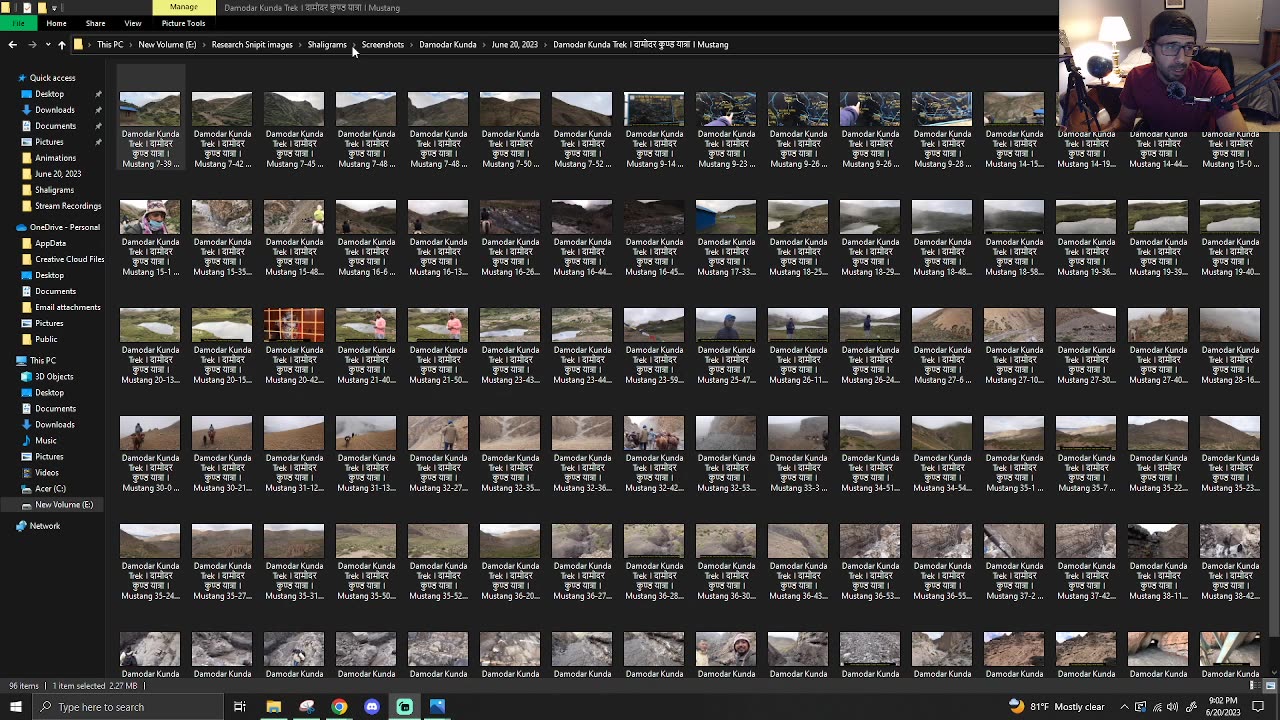The image size is (1280, 720).
Task: Navigate to Research Snipit images breadcrumb
Action: point(252,45)
